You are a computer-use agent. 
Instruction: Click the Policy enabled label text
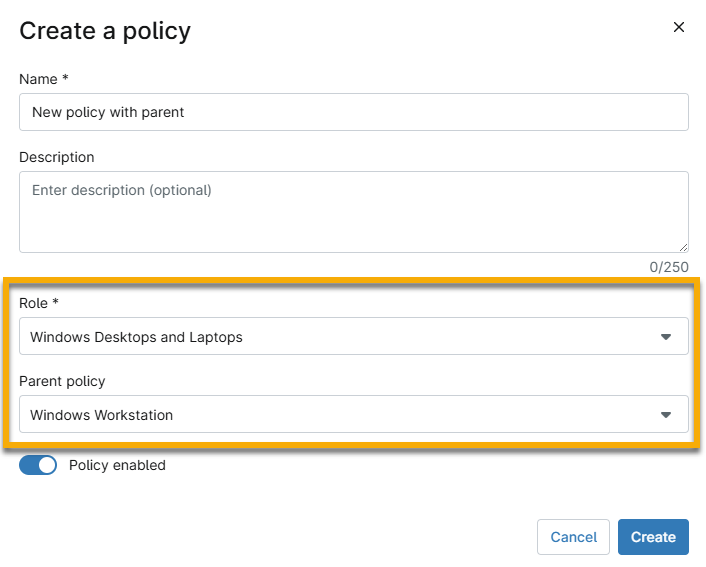tap(117, 465)
